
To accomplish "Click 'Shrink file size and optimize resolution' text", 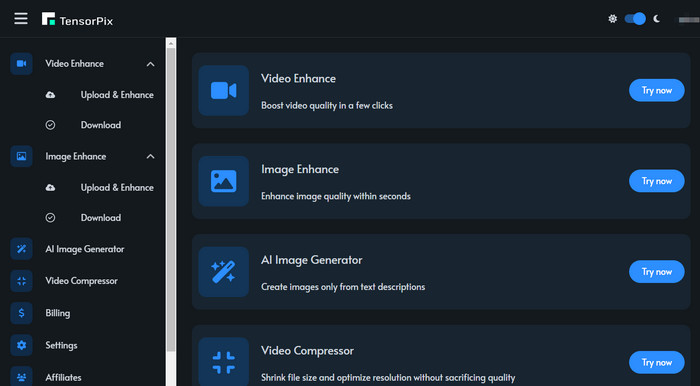I will 388,378.
